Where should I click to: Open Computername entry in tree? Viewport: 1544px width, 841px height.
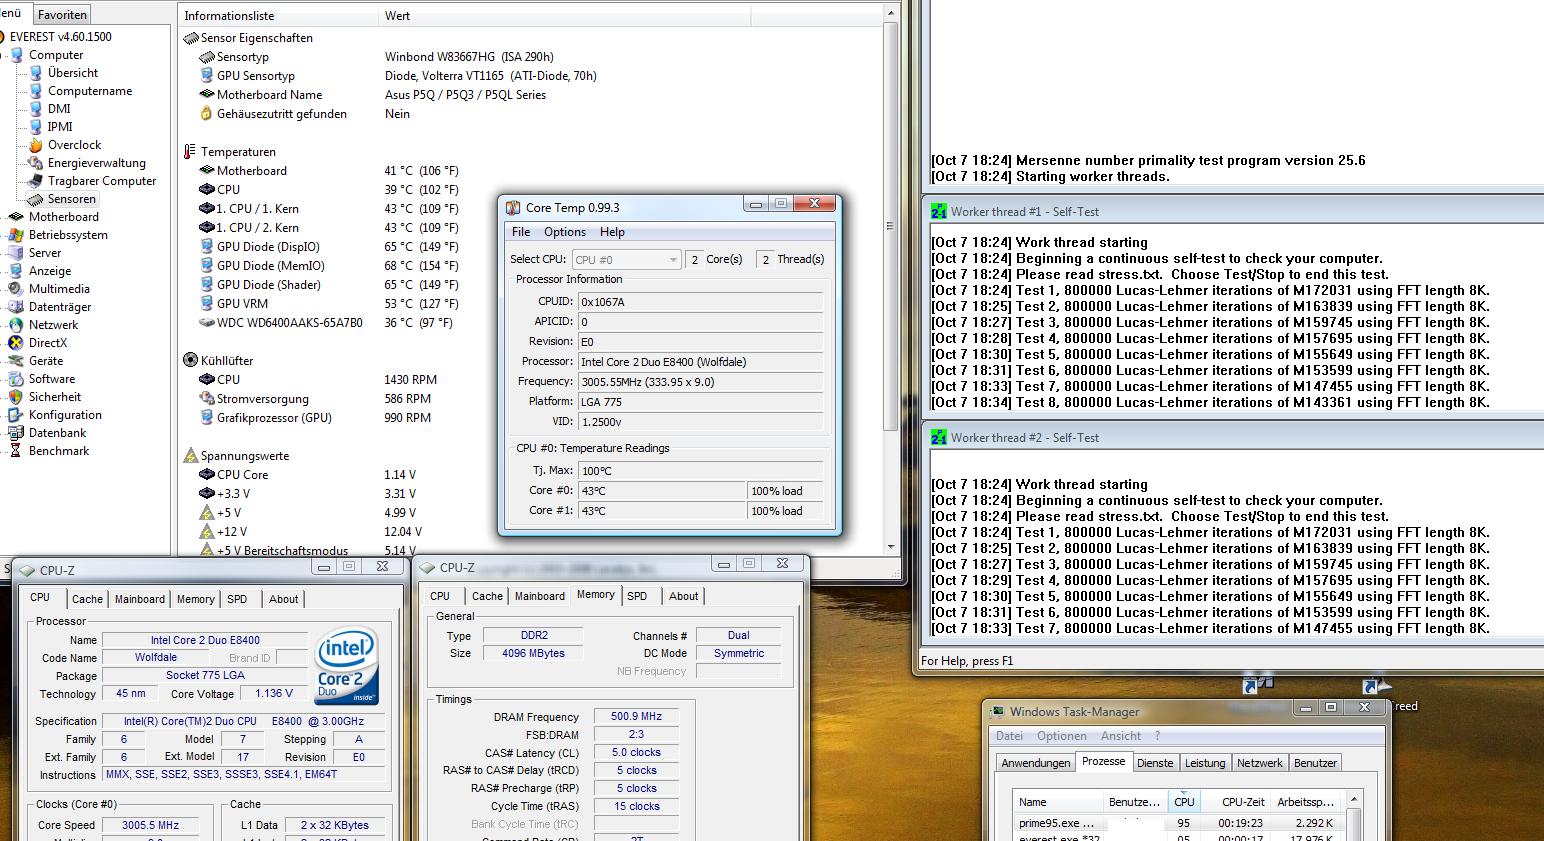point(90,91)
